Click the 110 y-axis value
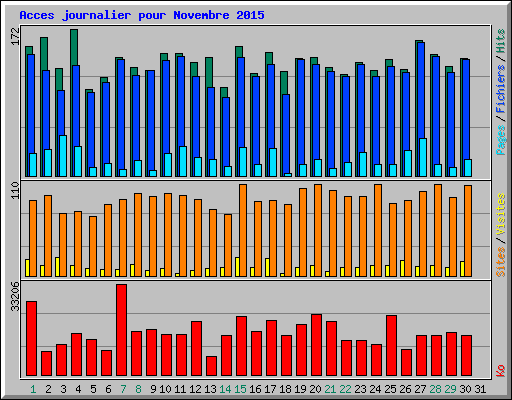The image size is (512, 400). pos(15,190)
